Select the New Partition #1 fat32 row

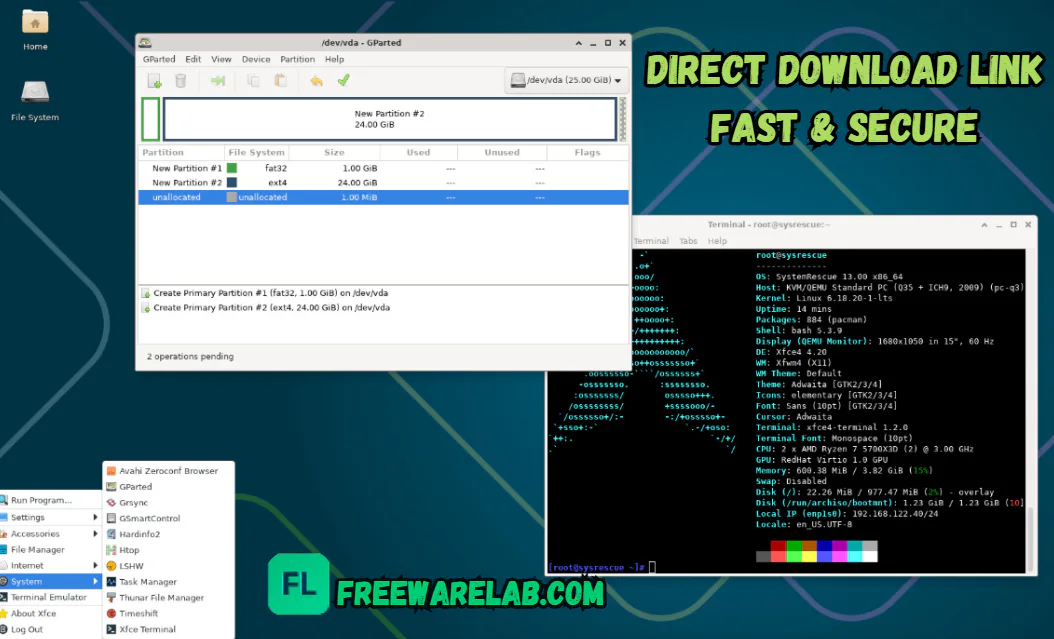tap(383, 168)
